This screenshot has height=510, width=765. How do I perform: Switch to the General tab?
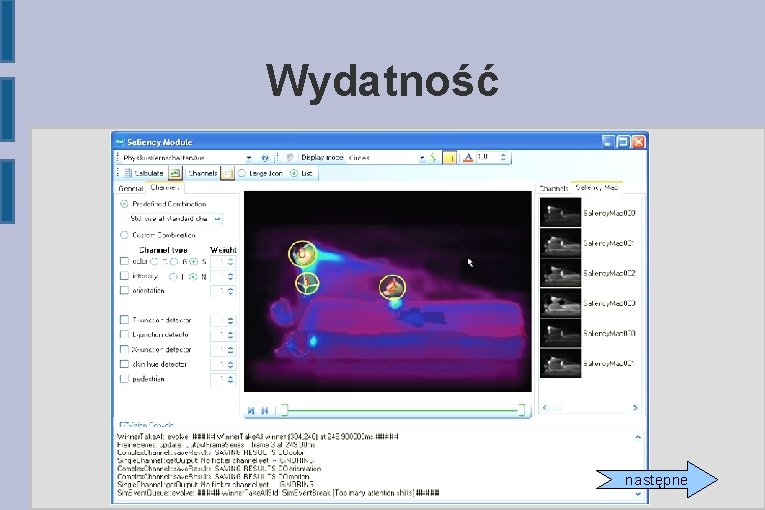click(x=130, y=188)
